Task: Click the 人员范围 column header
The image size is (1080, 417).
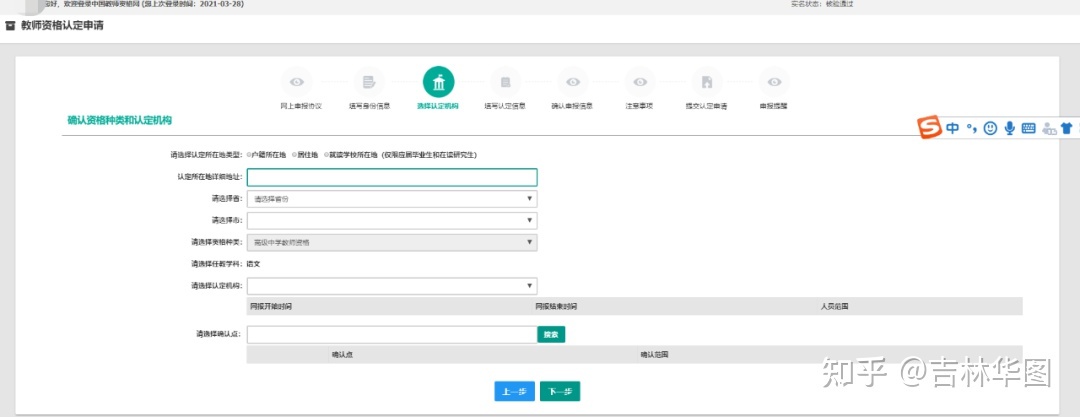Action: pyautogui.click(x=834, y=306)
